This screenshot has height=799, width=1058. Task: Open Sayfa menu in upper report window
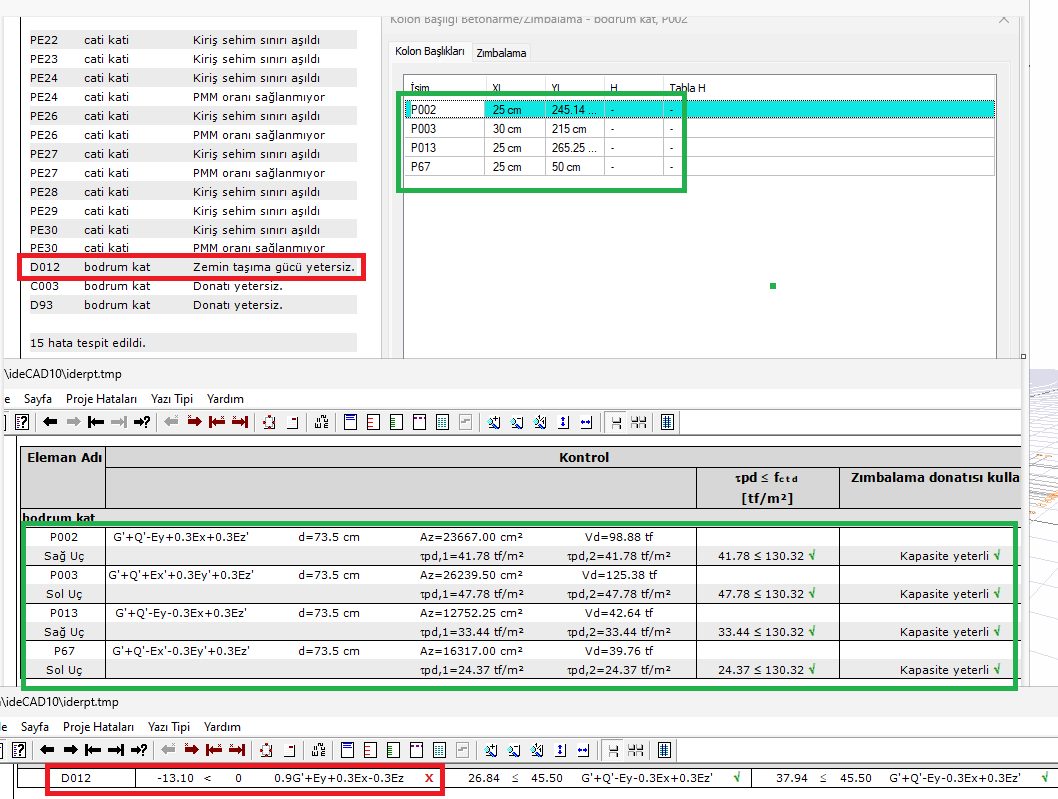(x=38, y=399)
